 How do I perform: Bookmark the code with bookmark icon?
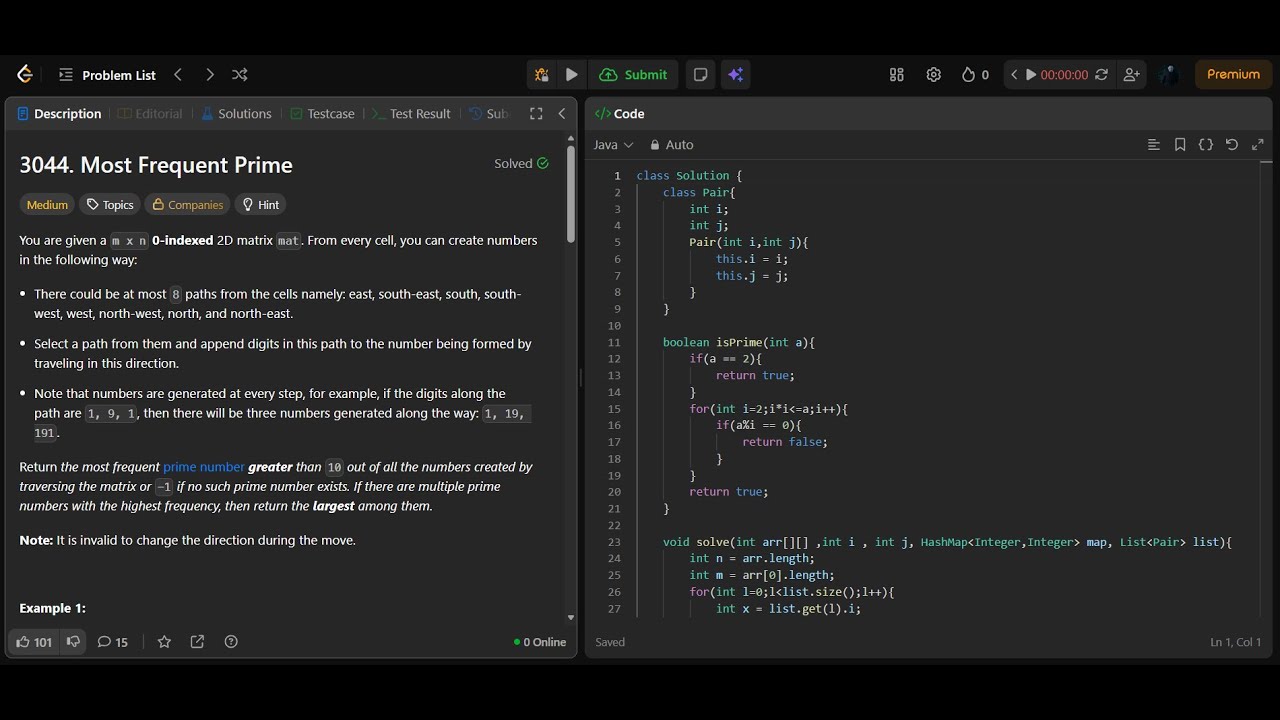tap(1180, 145)
